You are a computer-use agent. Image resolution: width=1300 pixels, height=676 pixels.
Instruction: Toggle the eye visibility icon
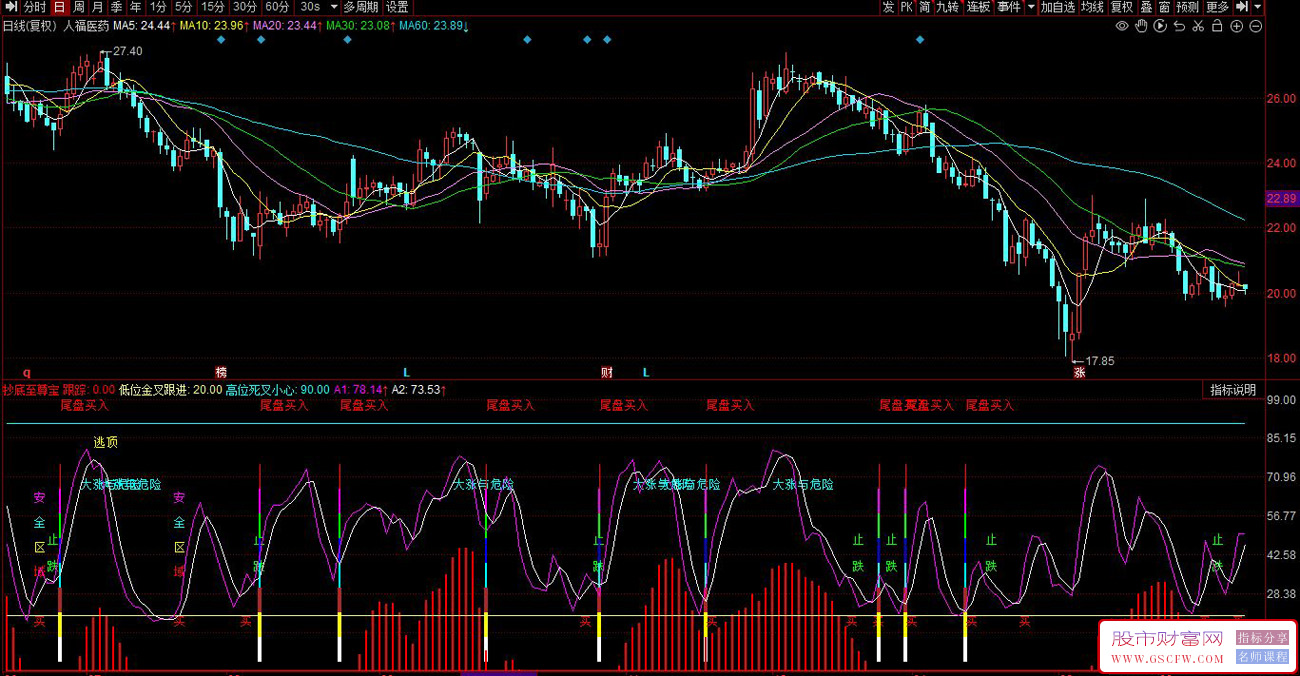(x=1122, y=26)
